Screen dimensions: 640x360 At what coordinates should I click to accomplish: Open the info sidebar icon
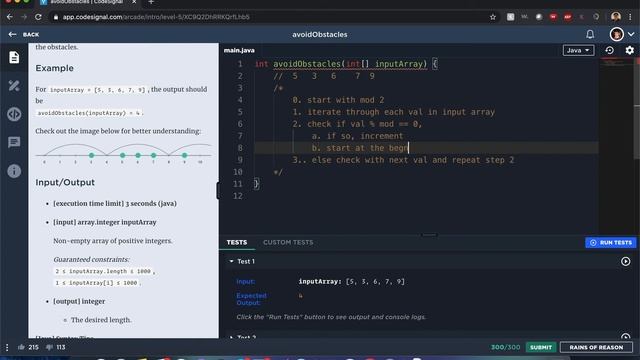click(x=14, y=171)
